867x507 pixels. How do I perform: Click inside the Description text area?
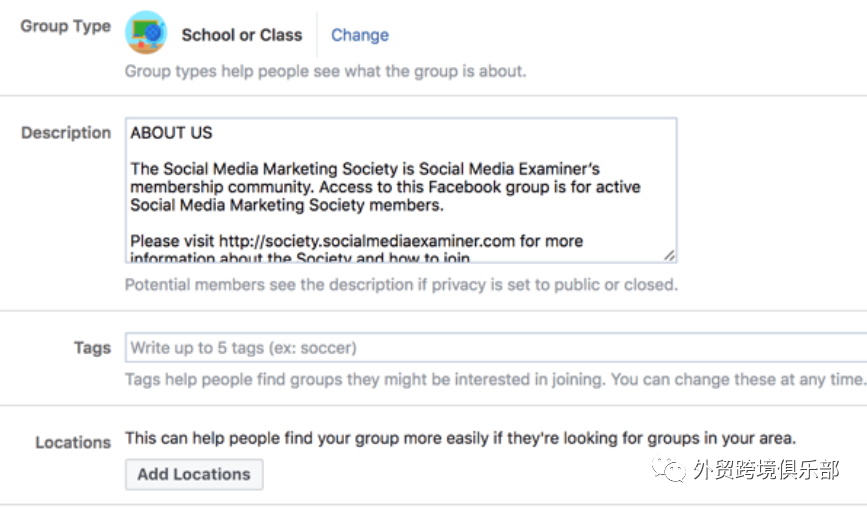401,190
